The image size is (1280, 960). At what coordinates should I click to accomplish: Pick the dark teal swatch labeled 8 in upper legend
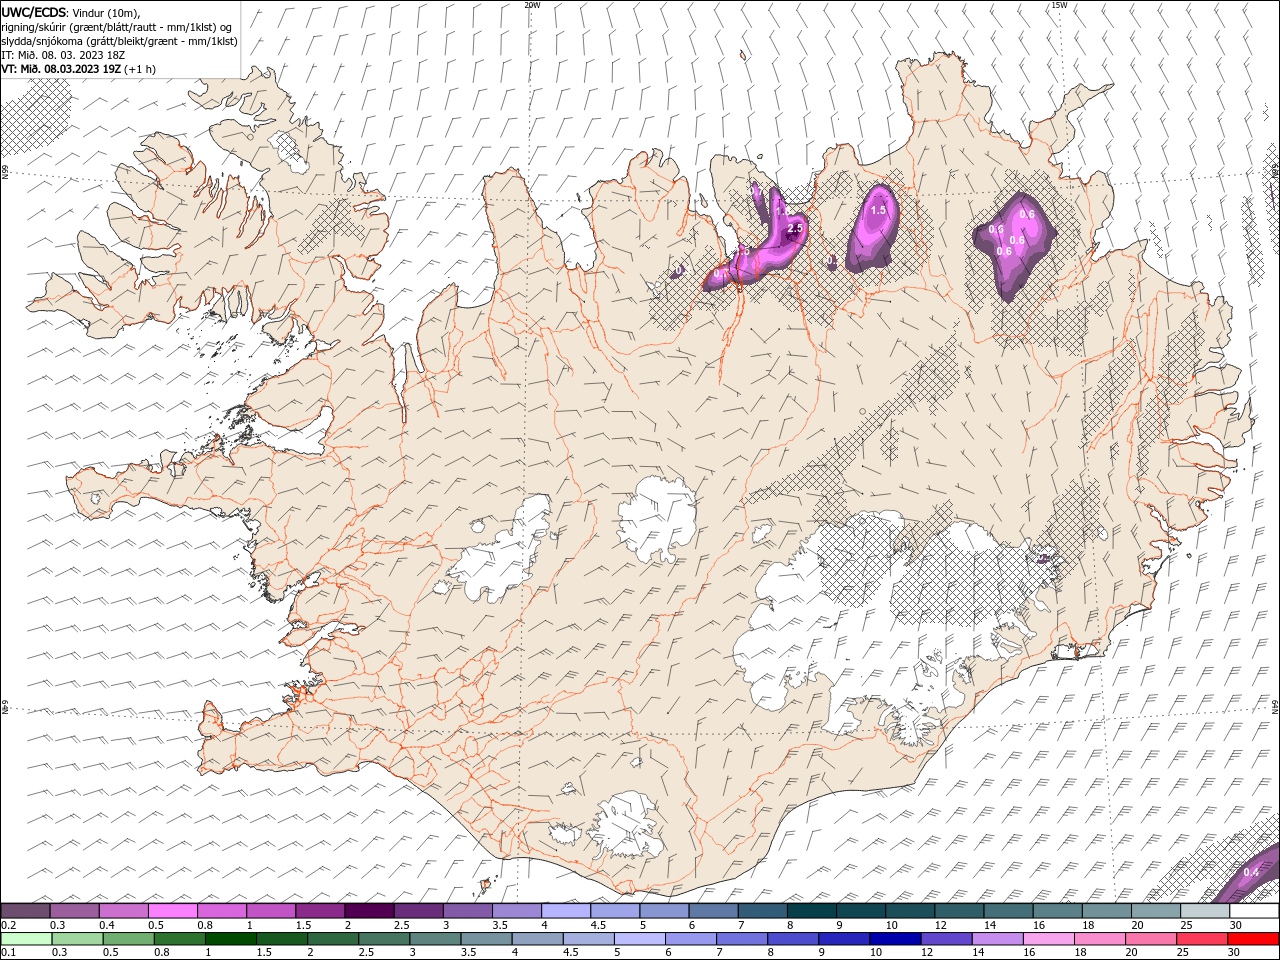tap(811, 911)
